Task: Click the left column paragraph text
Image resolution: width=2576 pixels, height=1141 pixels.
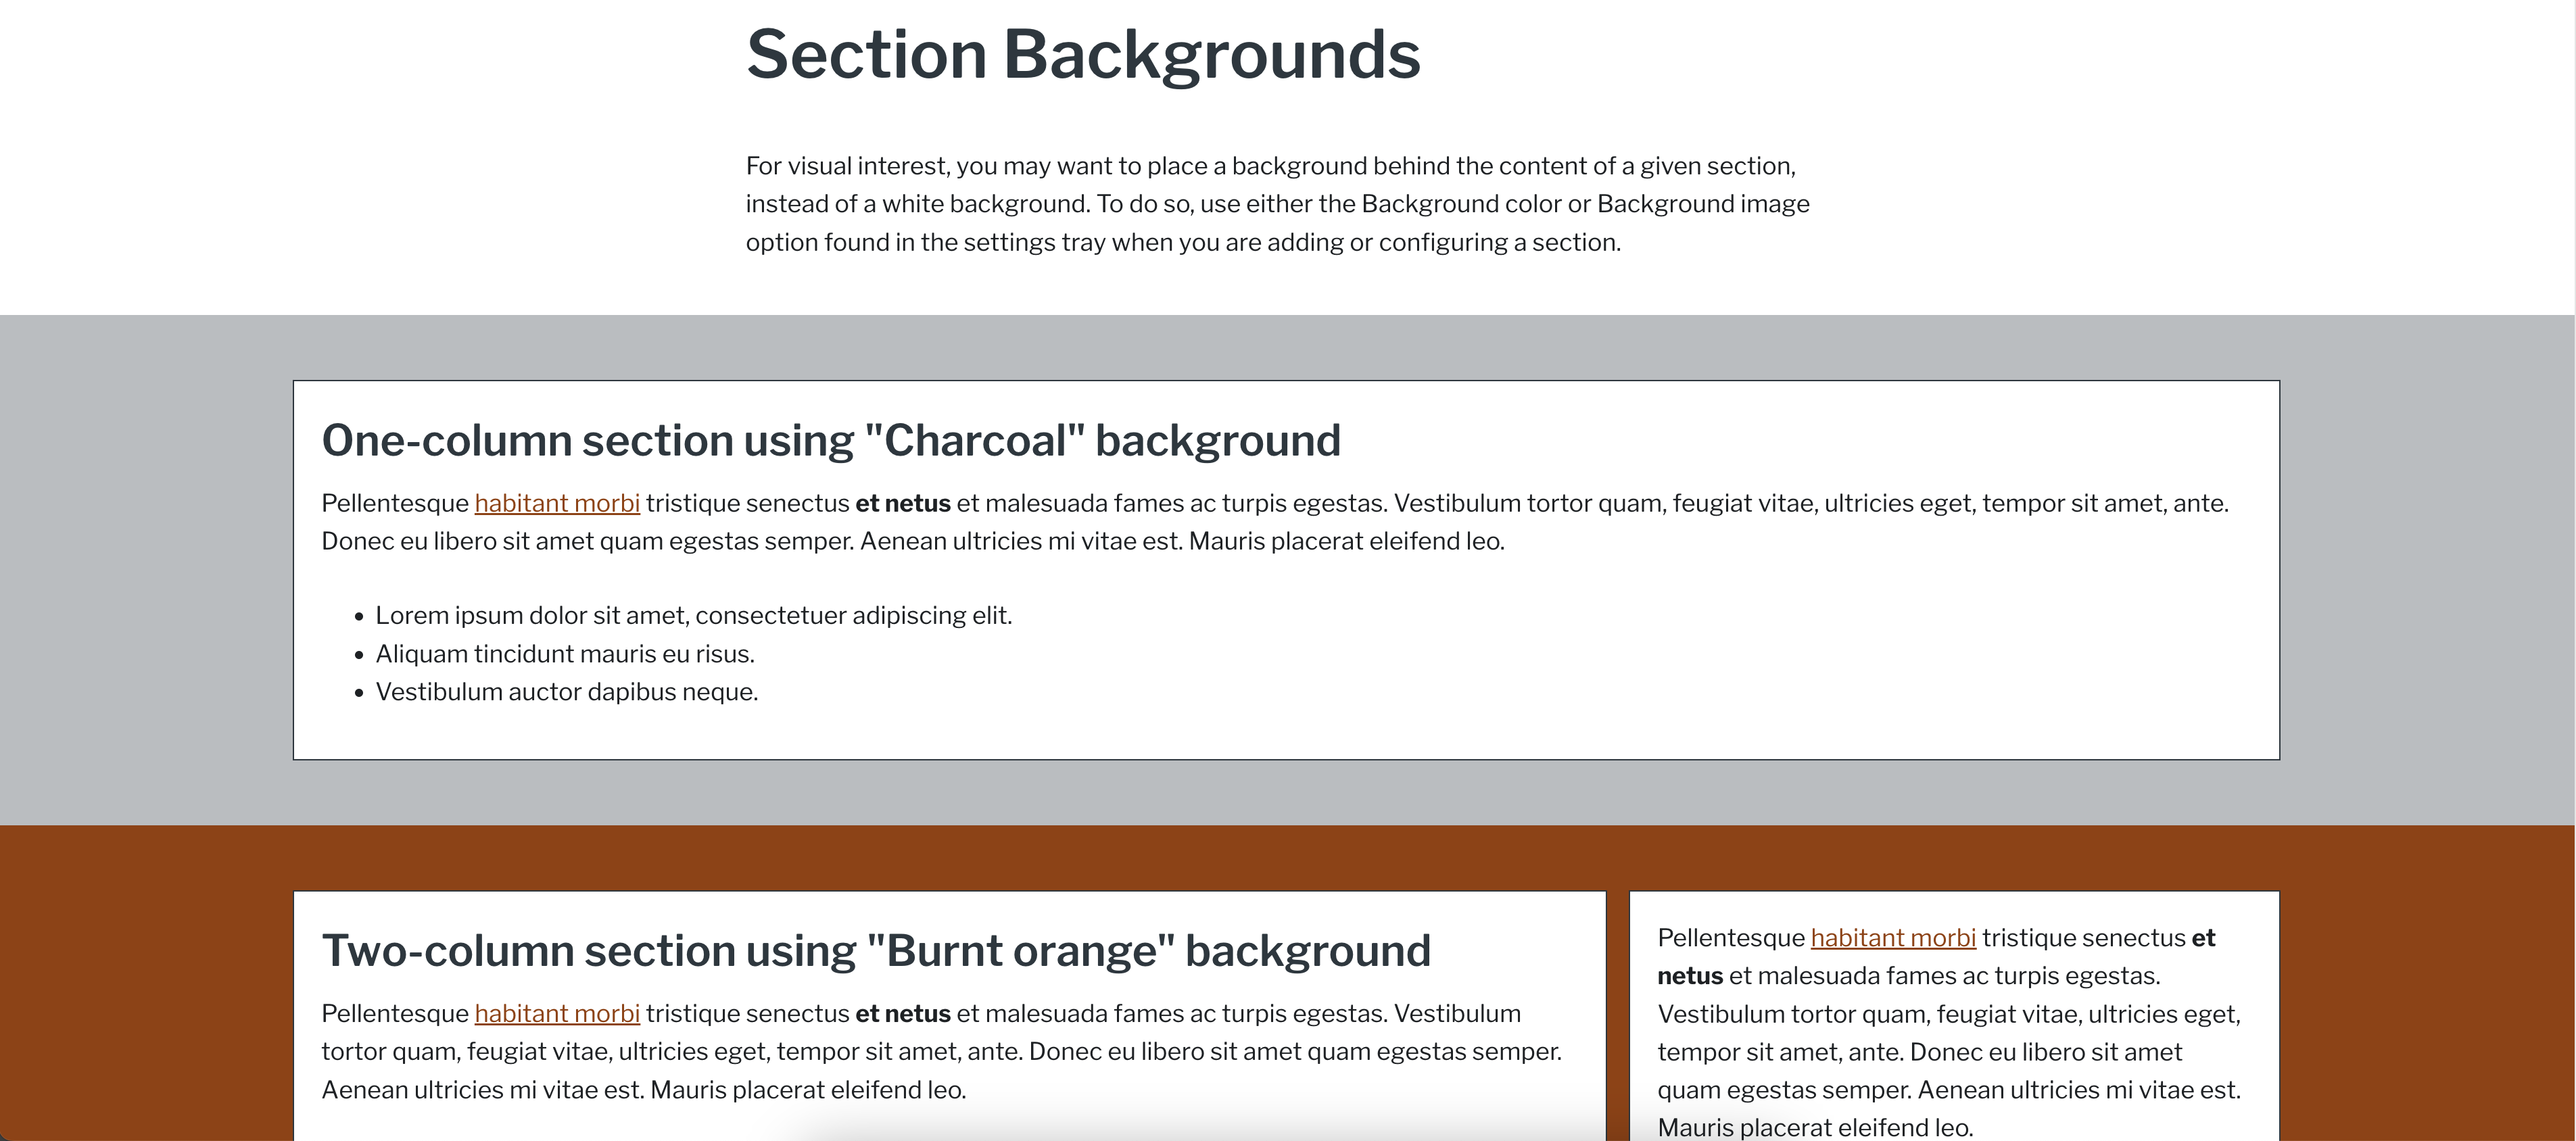Action: click(940, 1051)
